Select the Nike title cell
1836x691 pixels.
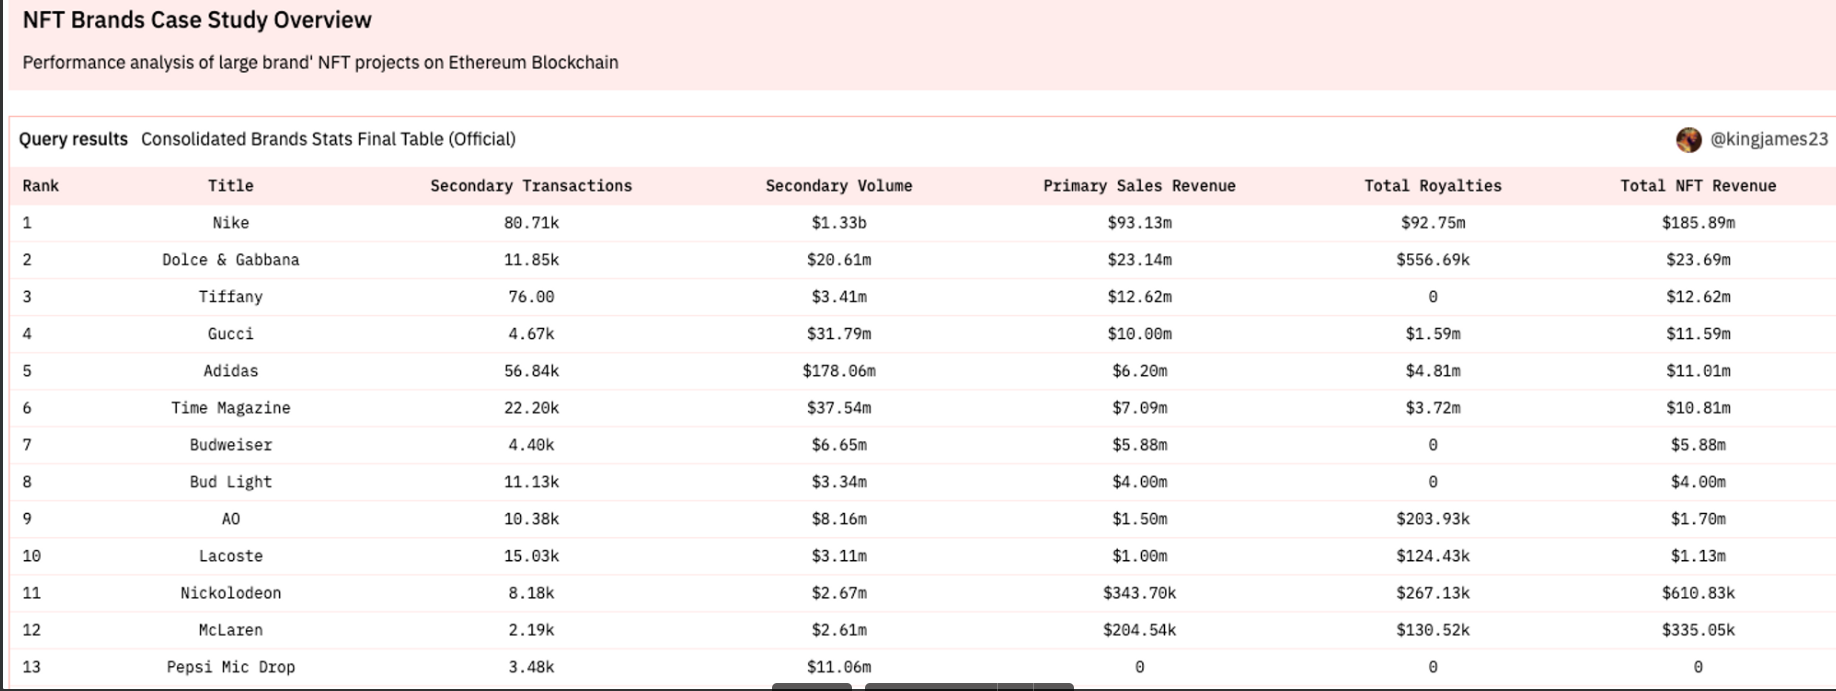click(x=231, y=223)
